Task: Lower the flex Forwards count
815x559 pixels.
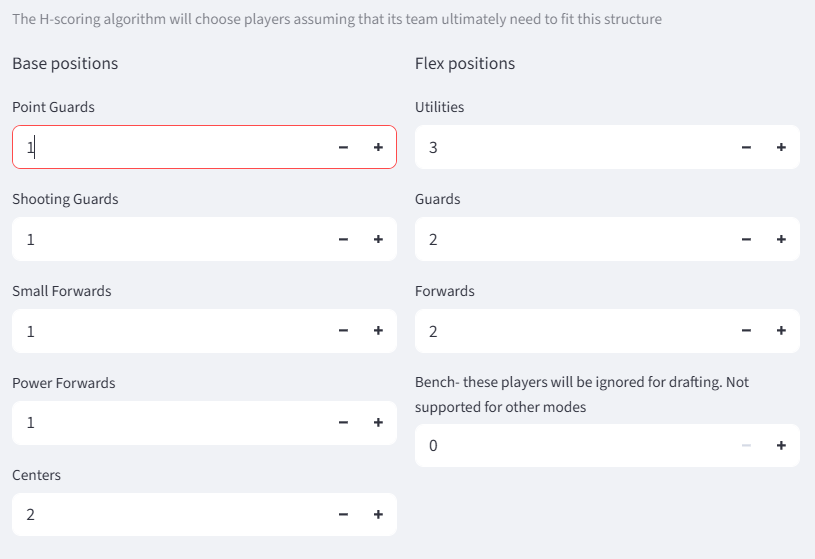Action: 746,331
